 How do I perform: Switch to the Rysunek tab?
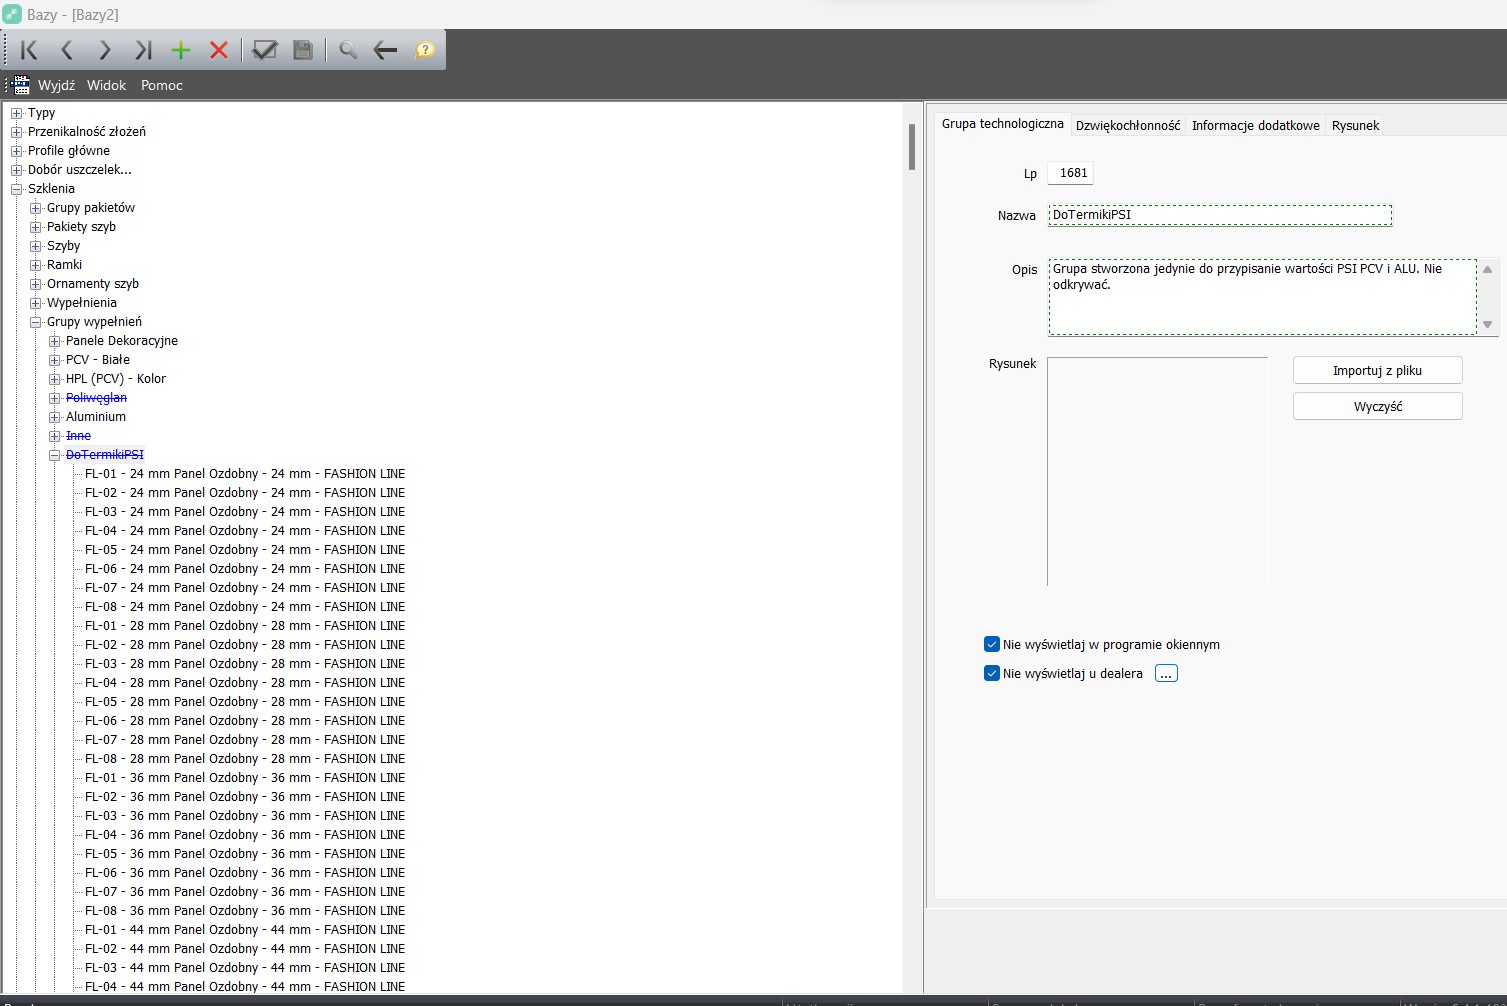(x=1355, y=126)
